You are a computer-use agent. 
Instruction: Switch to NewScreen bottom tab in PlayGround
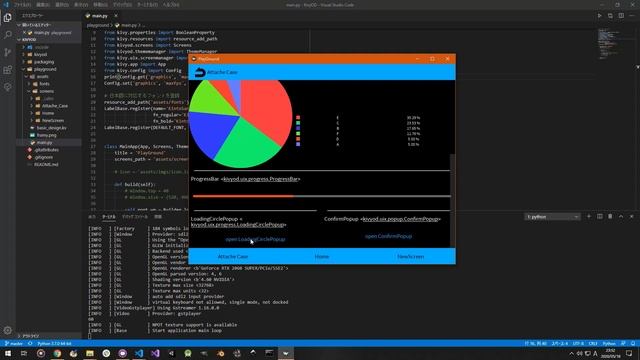[411, 256]
